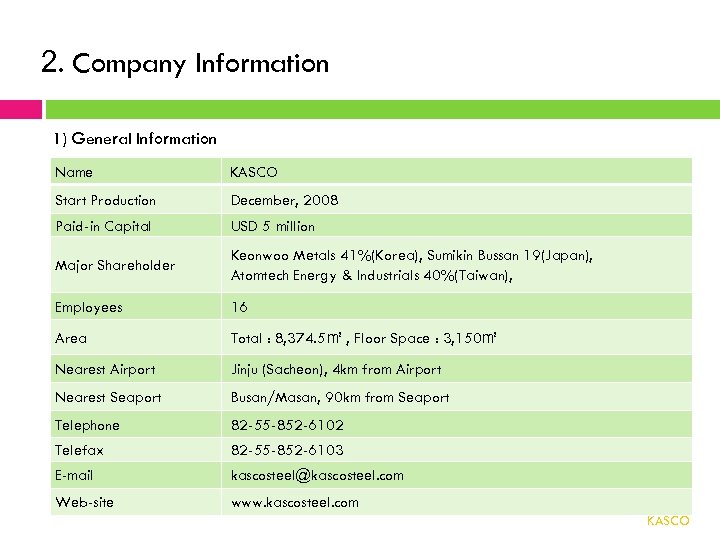Select the Major Shareholder label cell

tap(115, 265)
